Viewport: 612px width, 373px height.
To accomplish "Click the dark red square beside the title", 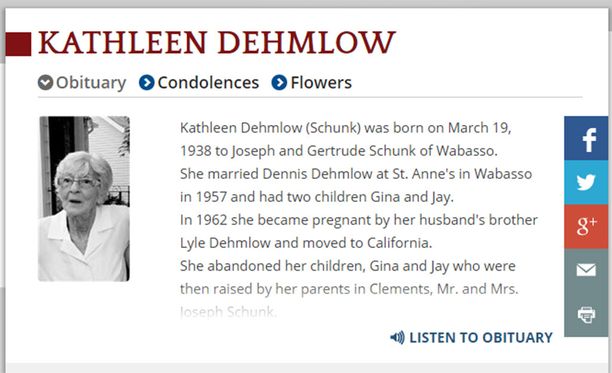I will [18, 44].
